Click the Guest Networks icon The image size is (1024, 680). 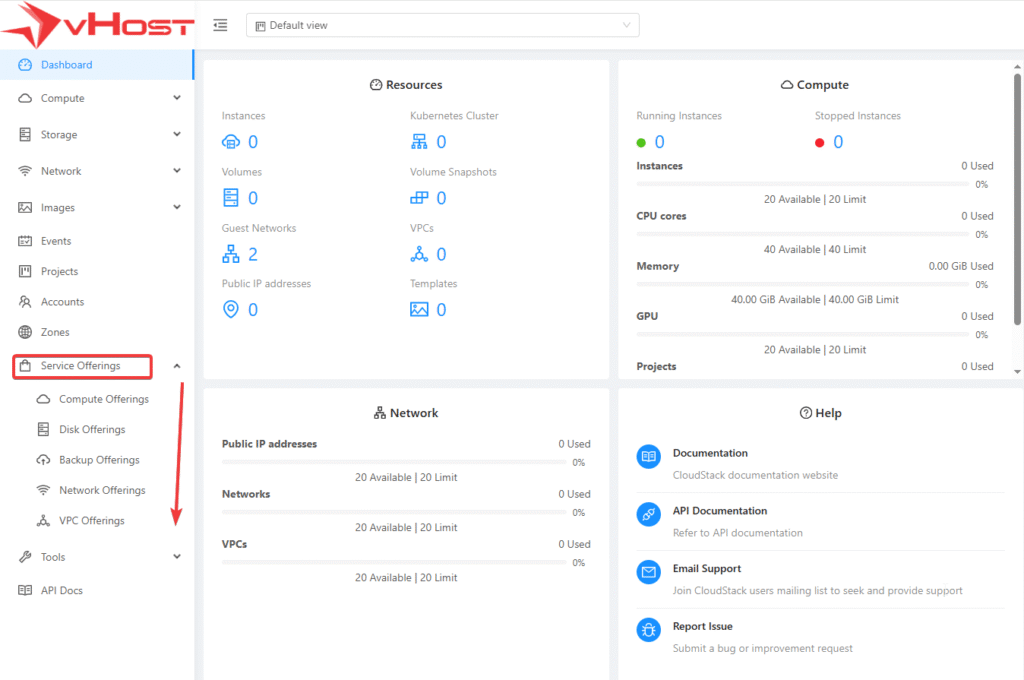click(x=231, y=254)
